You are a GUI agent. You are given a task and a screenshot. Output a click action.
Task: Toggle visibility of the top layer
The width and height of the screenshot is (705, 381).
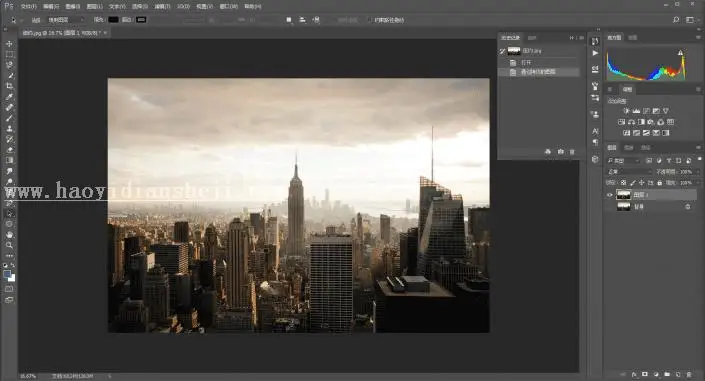(x=610, y=195)
